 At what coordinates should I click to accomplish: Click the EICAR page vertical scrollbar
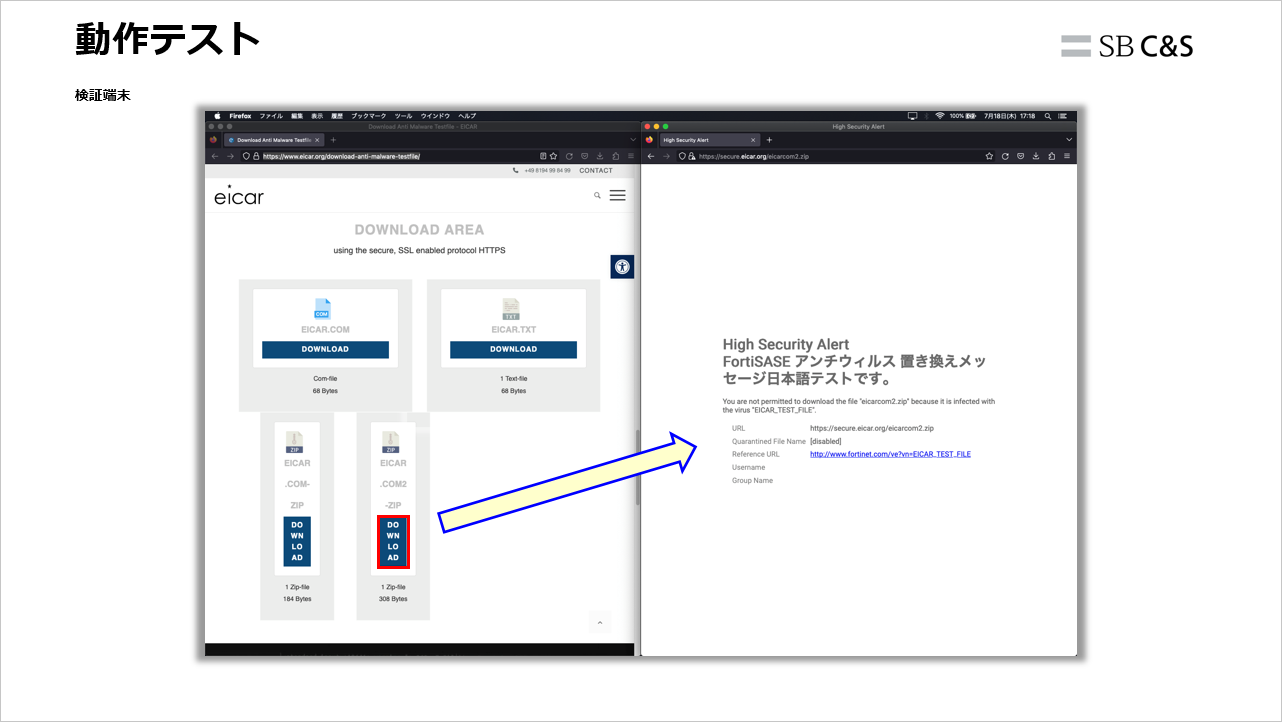pyautogui.click(x=636, y=467)
